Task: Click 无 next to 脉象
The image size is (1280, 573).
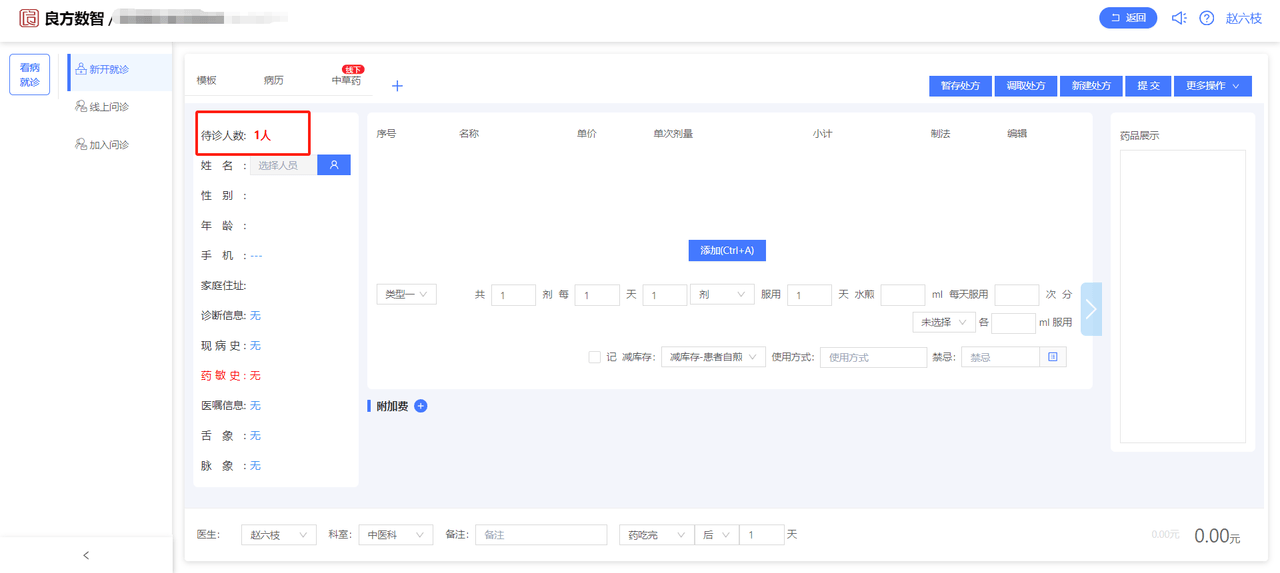Action: pos(255,466)
